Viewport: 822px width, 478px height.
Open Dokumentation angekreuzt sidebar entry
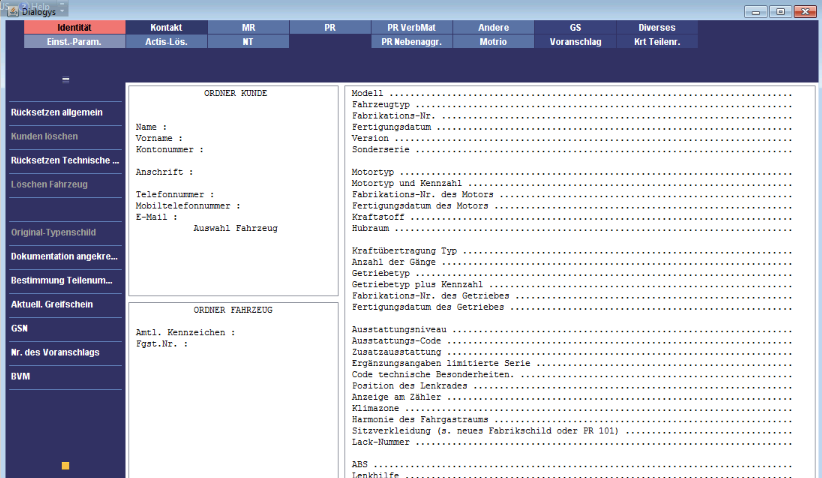pos(65,257)
